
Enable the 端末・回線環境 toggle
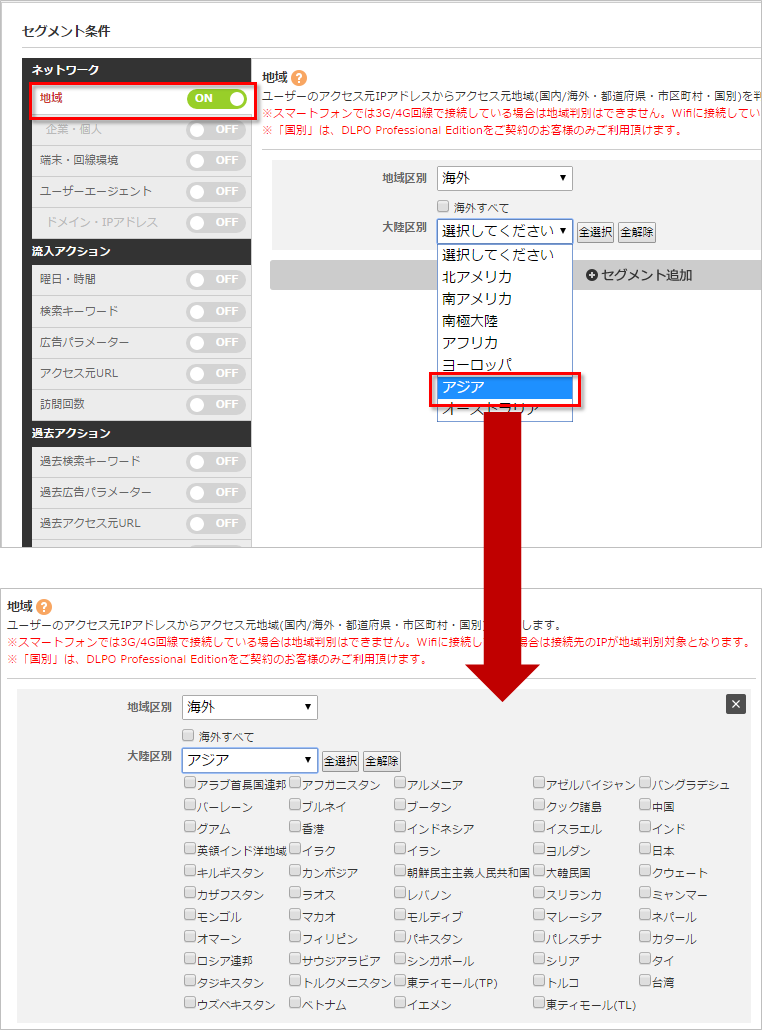point(216,160)
